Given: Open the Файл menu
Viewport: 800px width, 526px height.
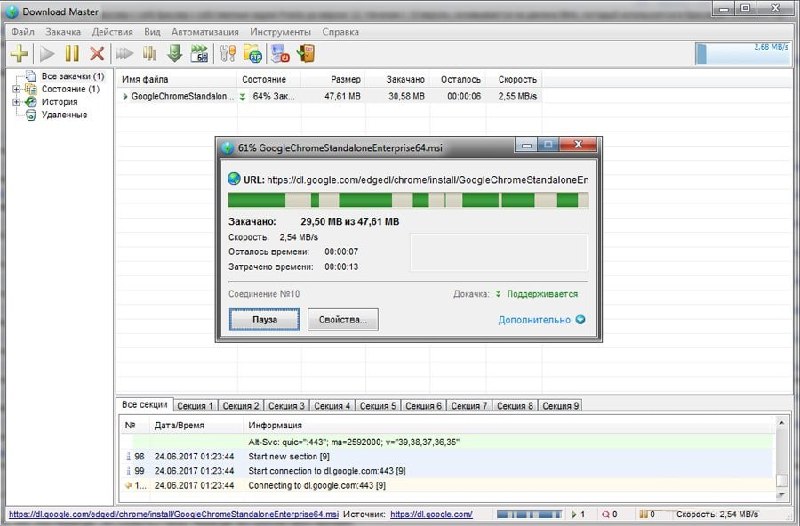Looking at the screenshot, I should tap(23, 32).
